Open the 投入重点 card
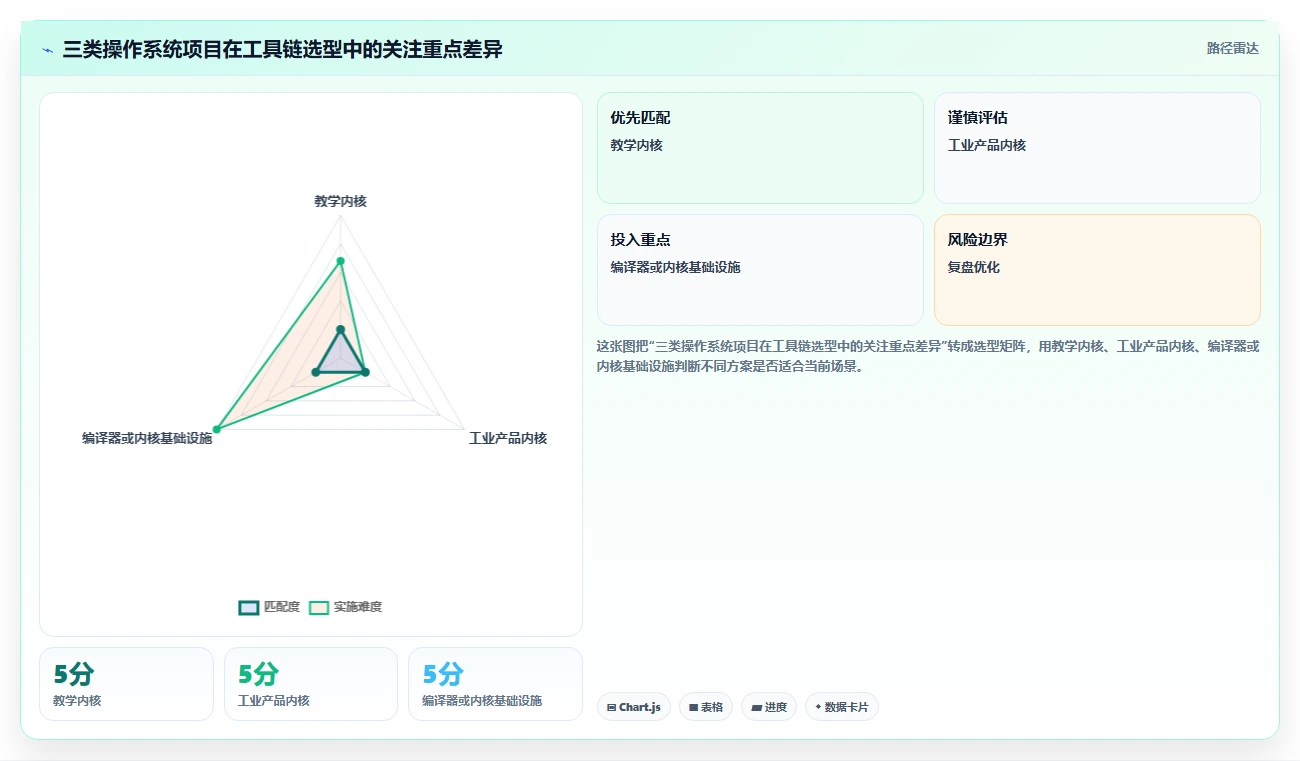 coord(760,270)
